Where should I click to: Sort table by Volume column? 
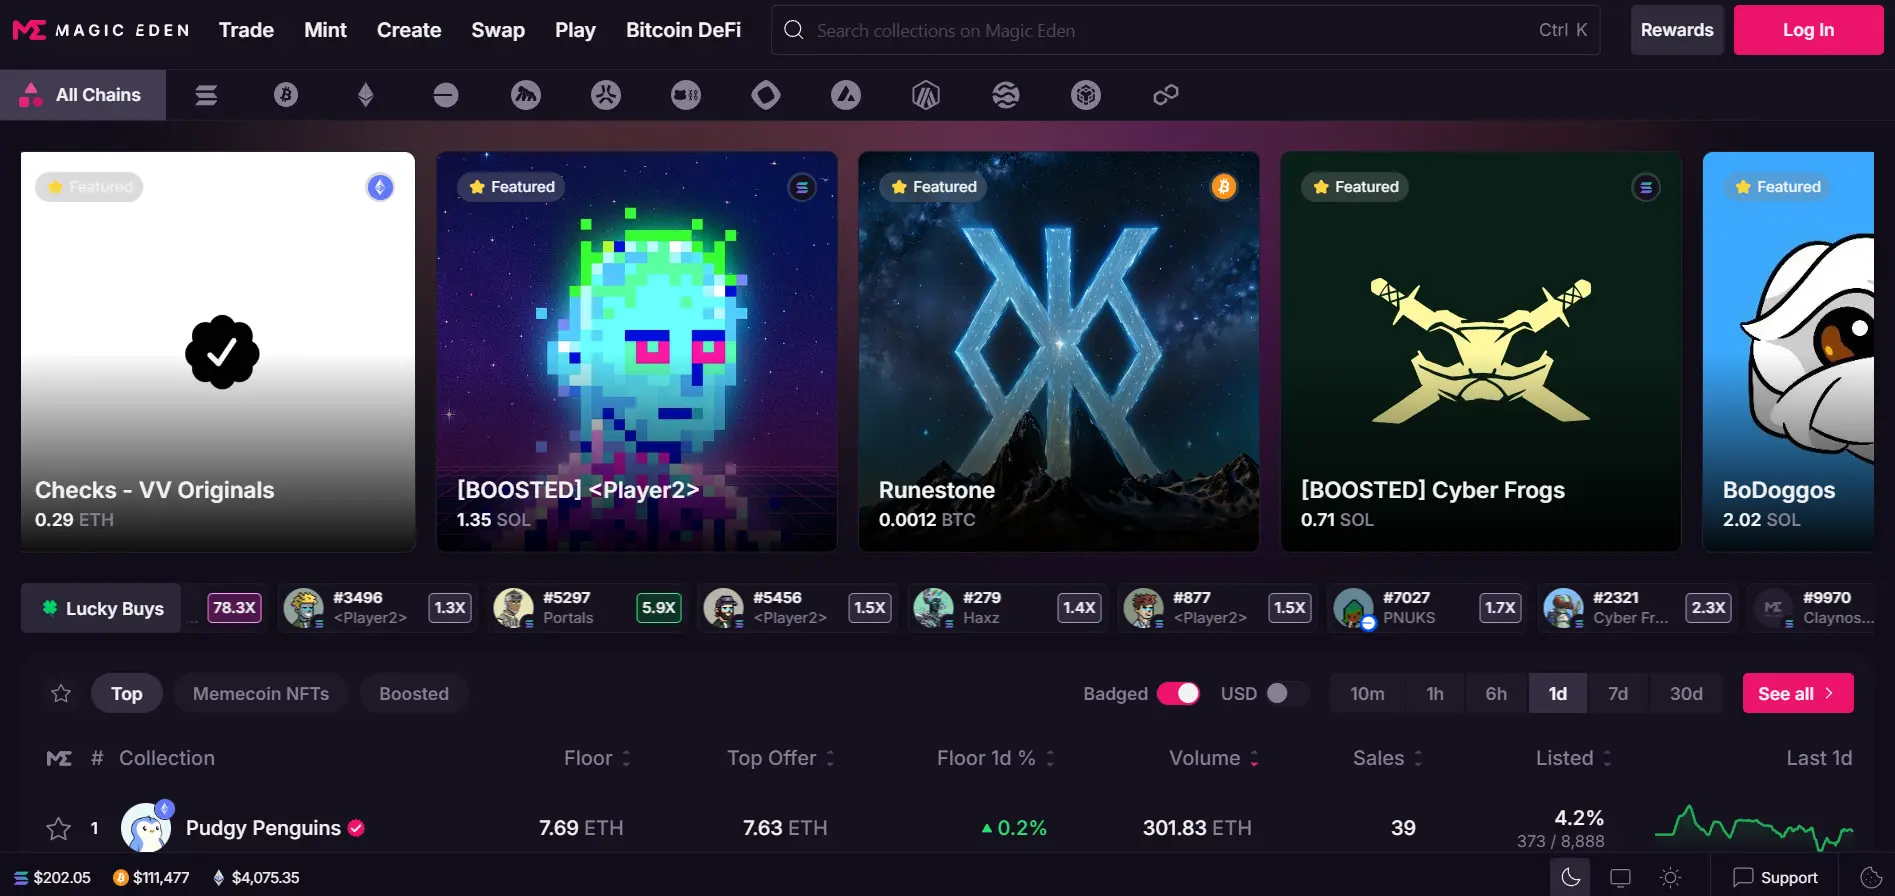1254,758
